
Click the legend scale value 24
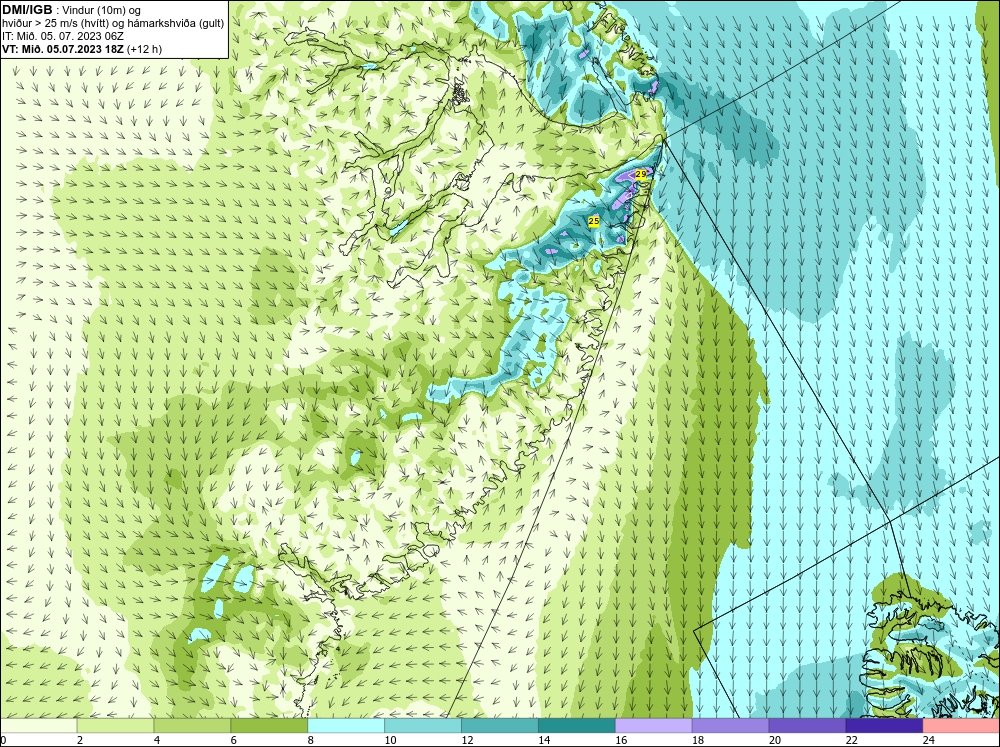pos(929,740)
